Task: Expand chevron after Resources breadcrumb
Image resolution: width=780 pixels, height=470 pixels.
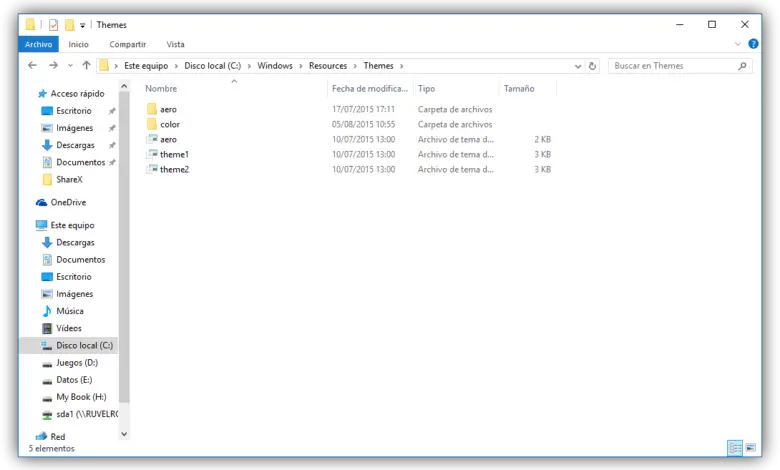Action: click(355, 66)
